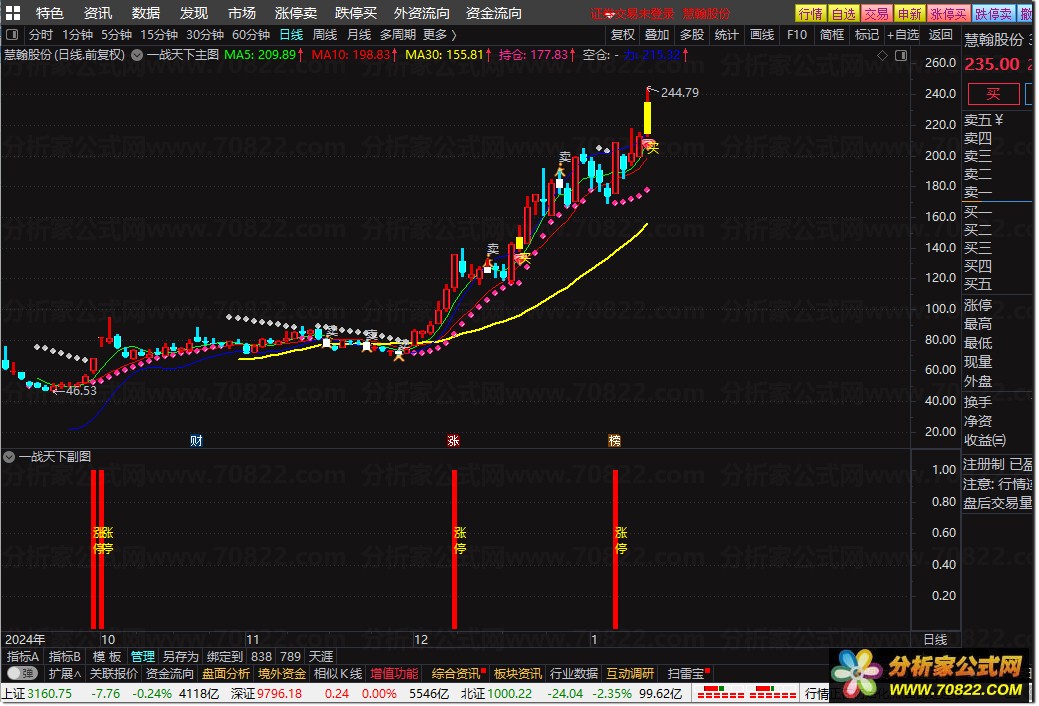Click the pink 交易 button
This screenshot has width=1039, height=706.
pos(876,13)
